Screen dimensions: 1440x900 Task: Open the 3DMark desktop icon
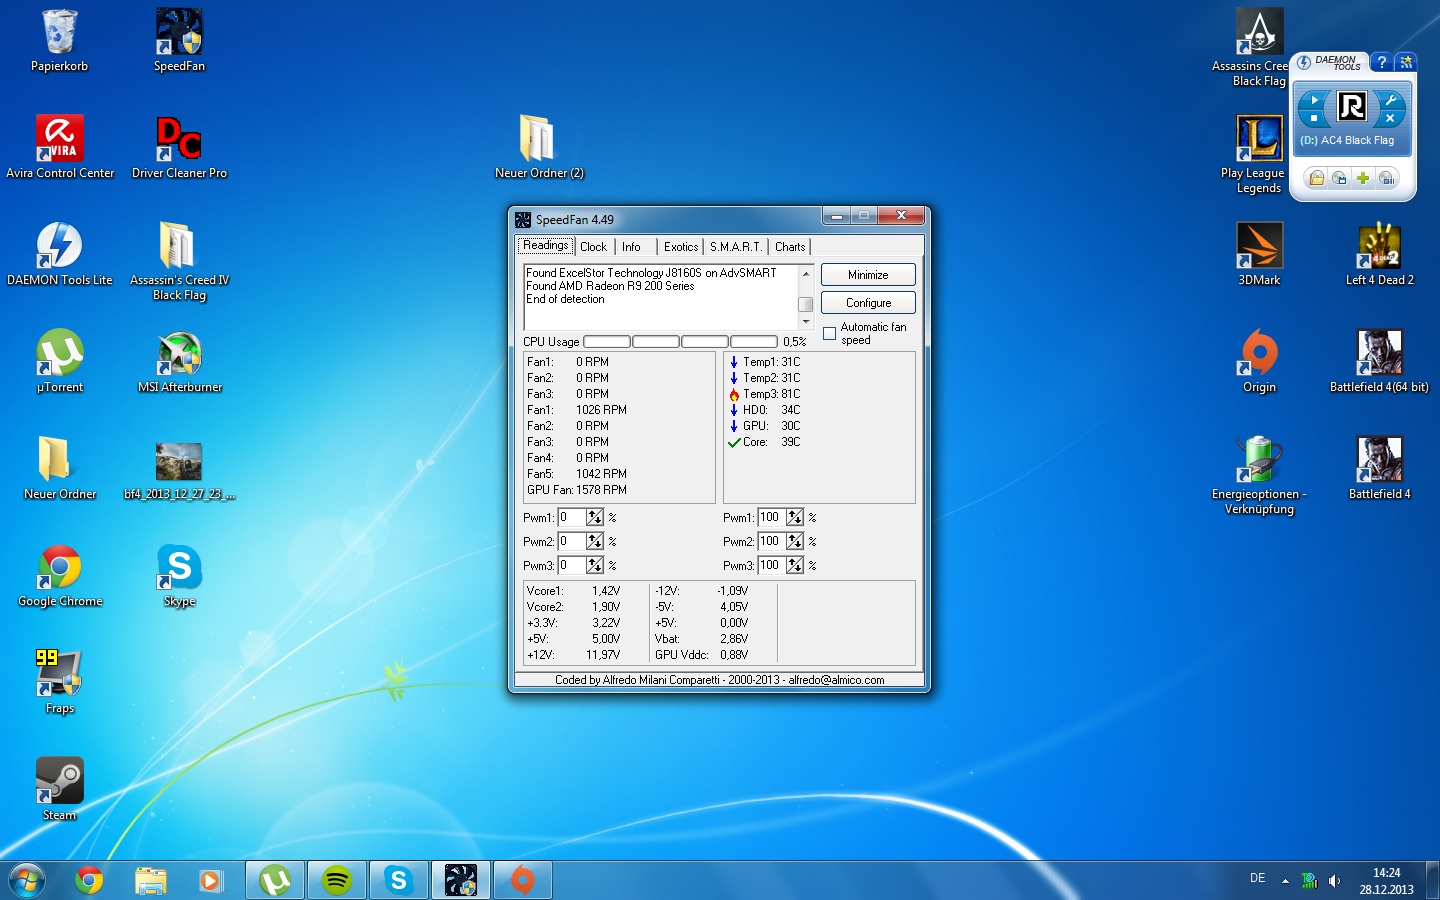coord(1259,248)
